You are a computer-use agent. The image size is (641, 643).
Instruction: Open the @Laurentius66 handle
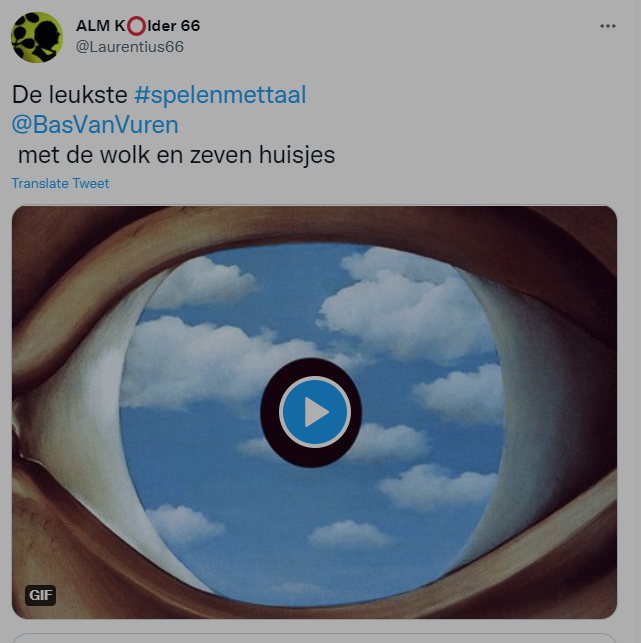point(130,47)
